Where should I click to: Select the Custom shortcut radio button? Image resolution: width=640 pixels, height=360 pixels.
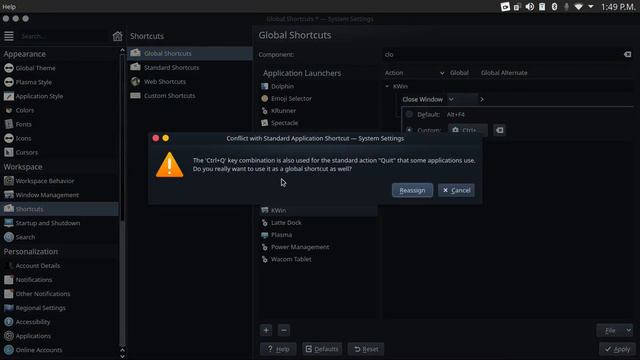pyautogui.click(x=409, y=131)
